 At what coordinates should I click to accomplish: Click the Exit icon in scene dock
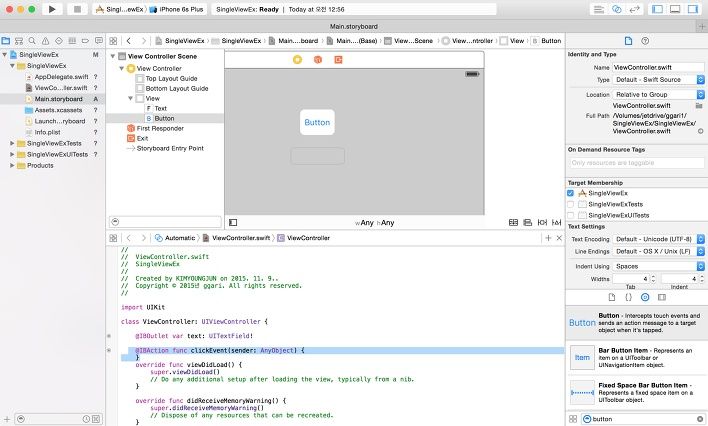(x=338, y=60)
